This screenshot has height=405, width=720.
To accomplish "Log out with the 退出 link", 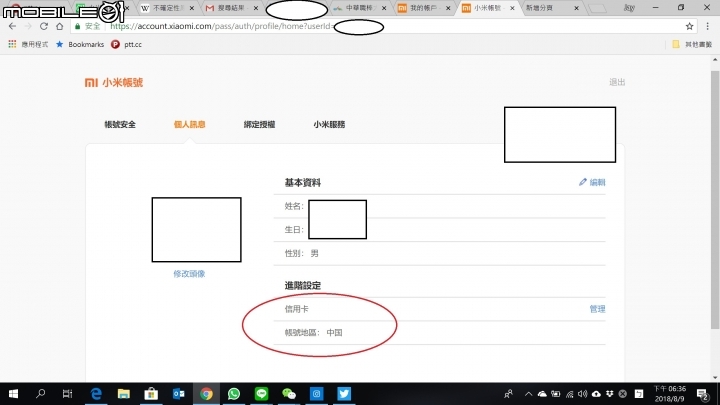I will 617,82.
